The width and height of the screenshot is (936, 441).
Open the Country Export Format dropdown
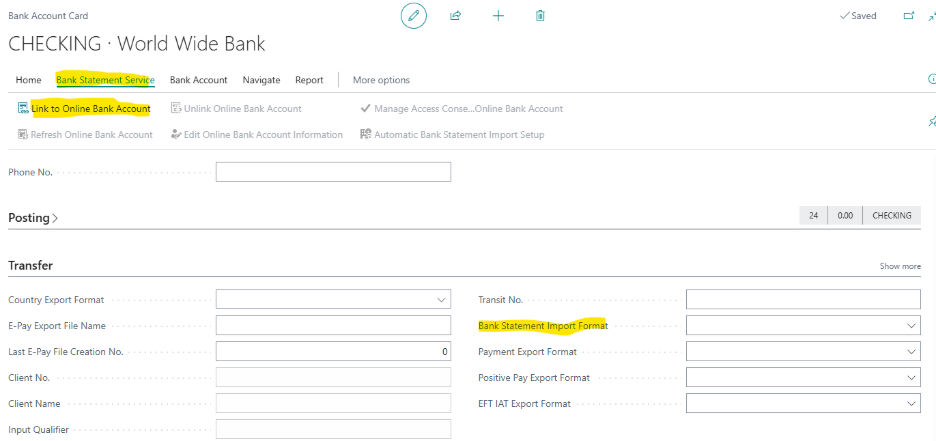pos(442,300)
